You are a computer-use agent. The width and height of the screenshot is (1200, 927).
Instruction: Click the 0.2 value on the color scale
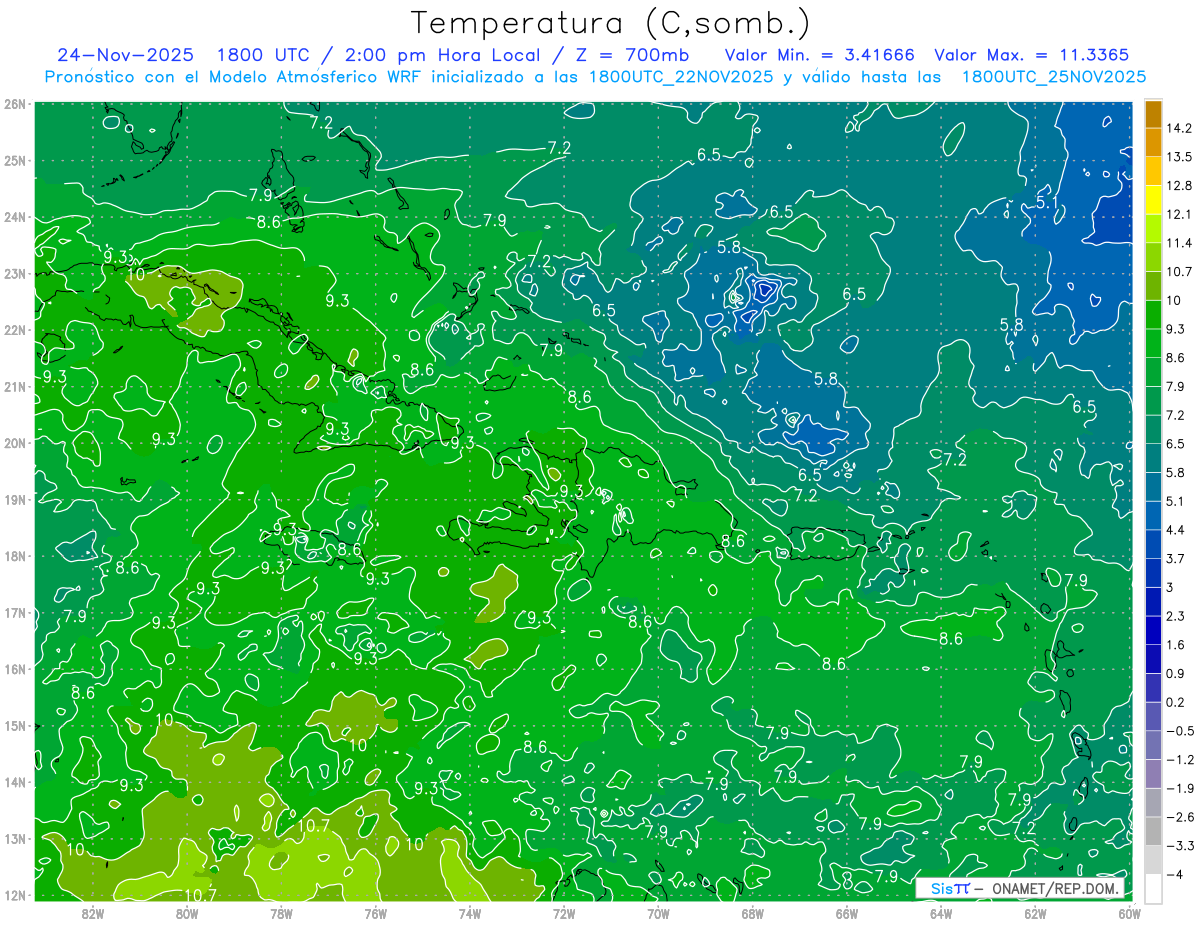point(1175,702)
